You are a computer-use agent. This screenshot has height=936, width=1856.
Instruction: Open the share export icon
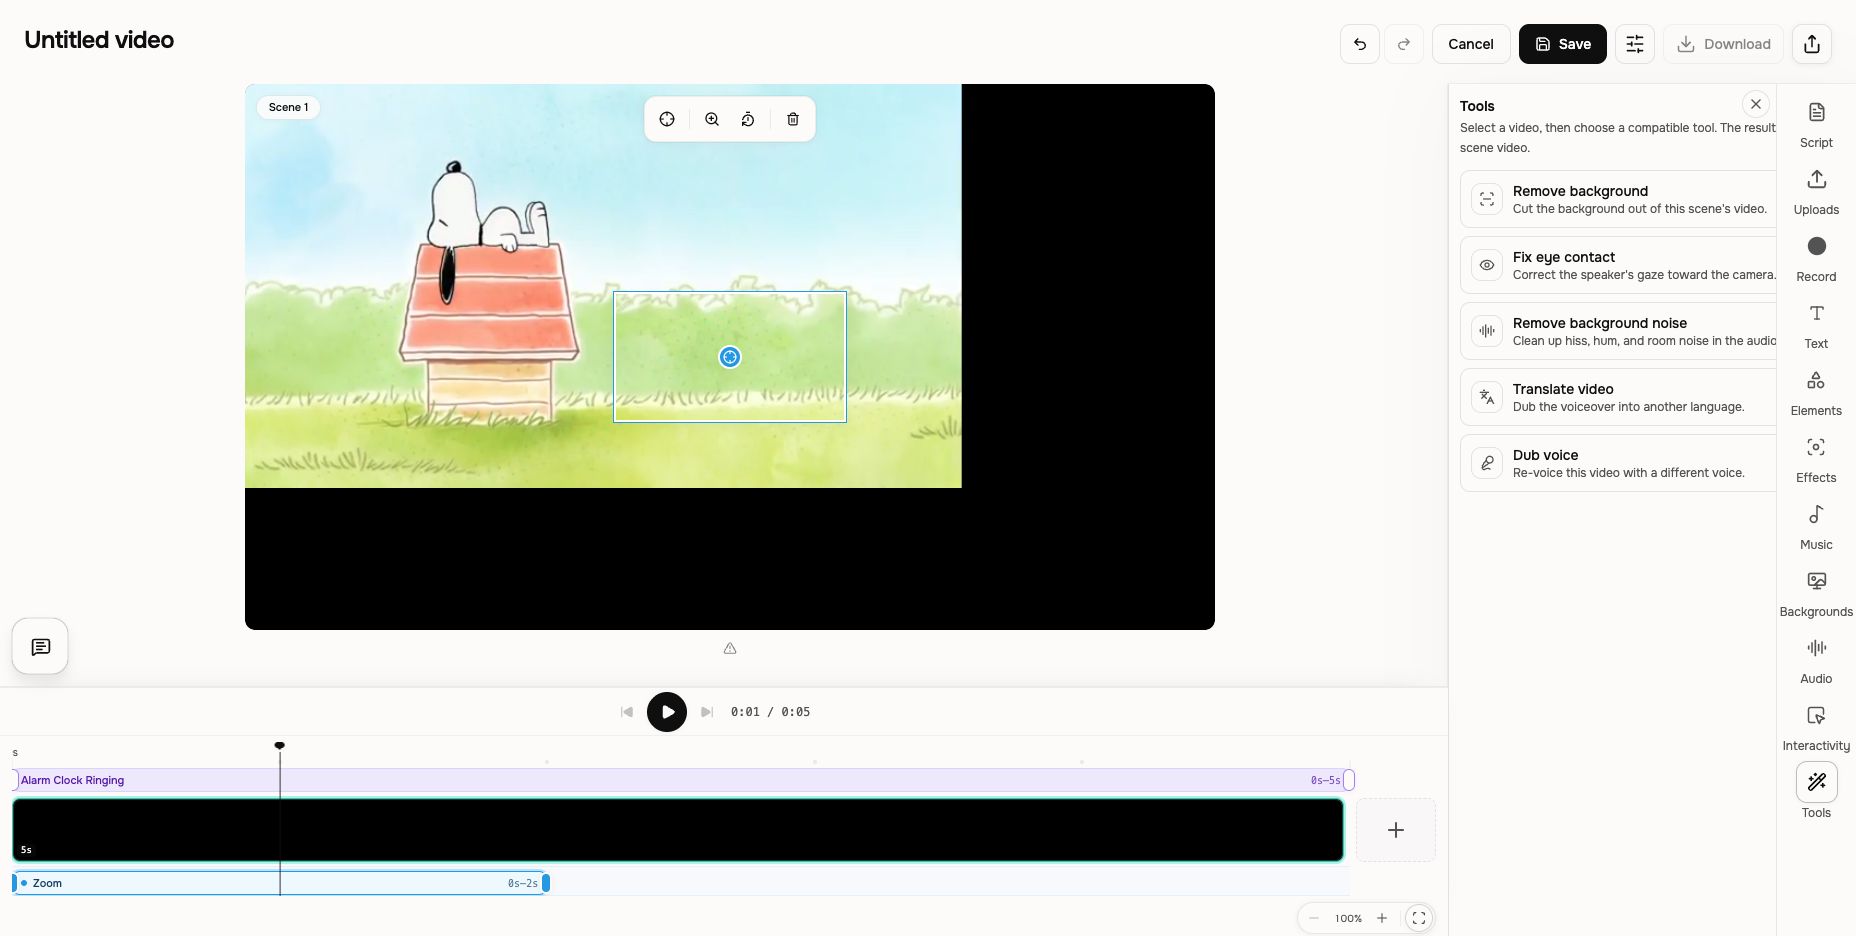1812,44
